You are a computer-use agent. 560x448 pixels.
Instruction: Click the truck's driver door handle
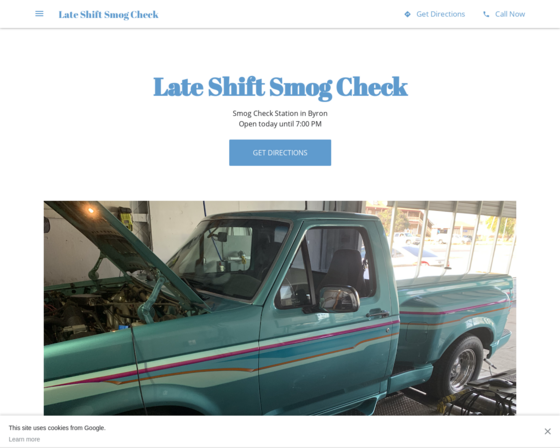pyautogui.click(x=377, y=314)
